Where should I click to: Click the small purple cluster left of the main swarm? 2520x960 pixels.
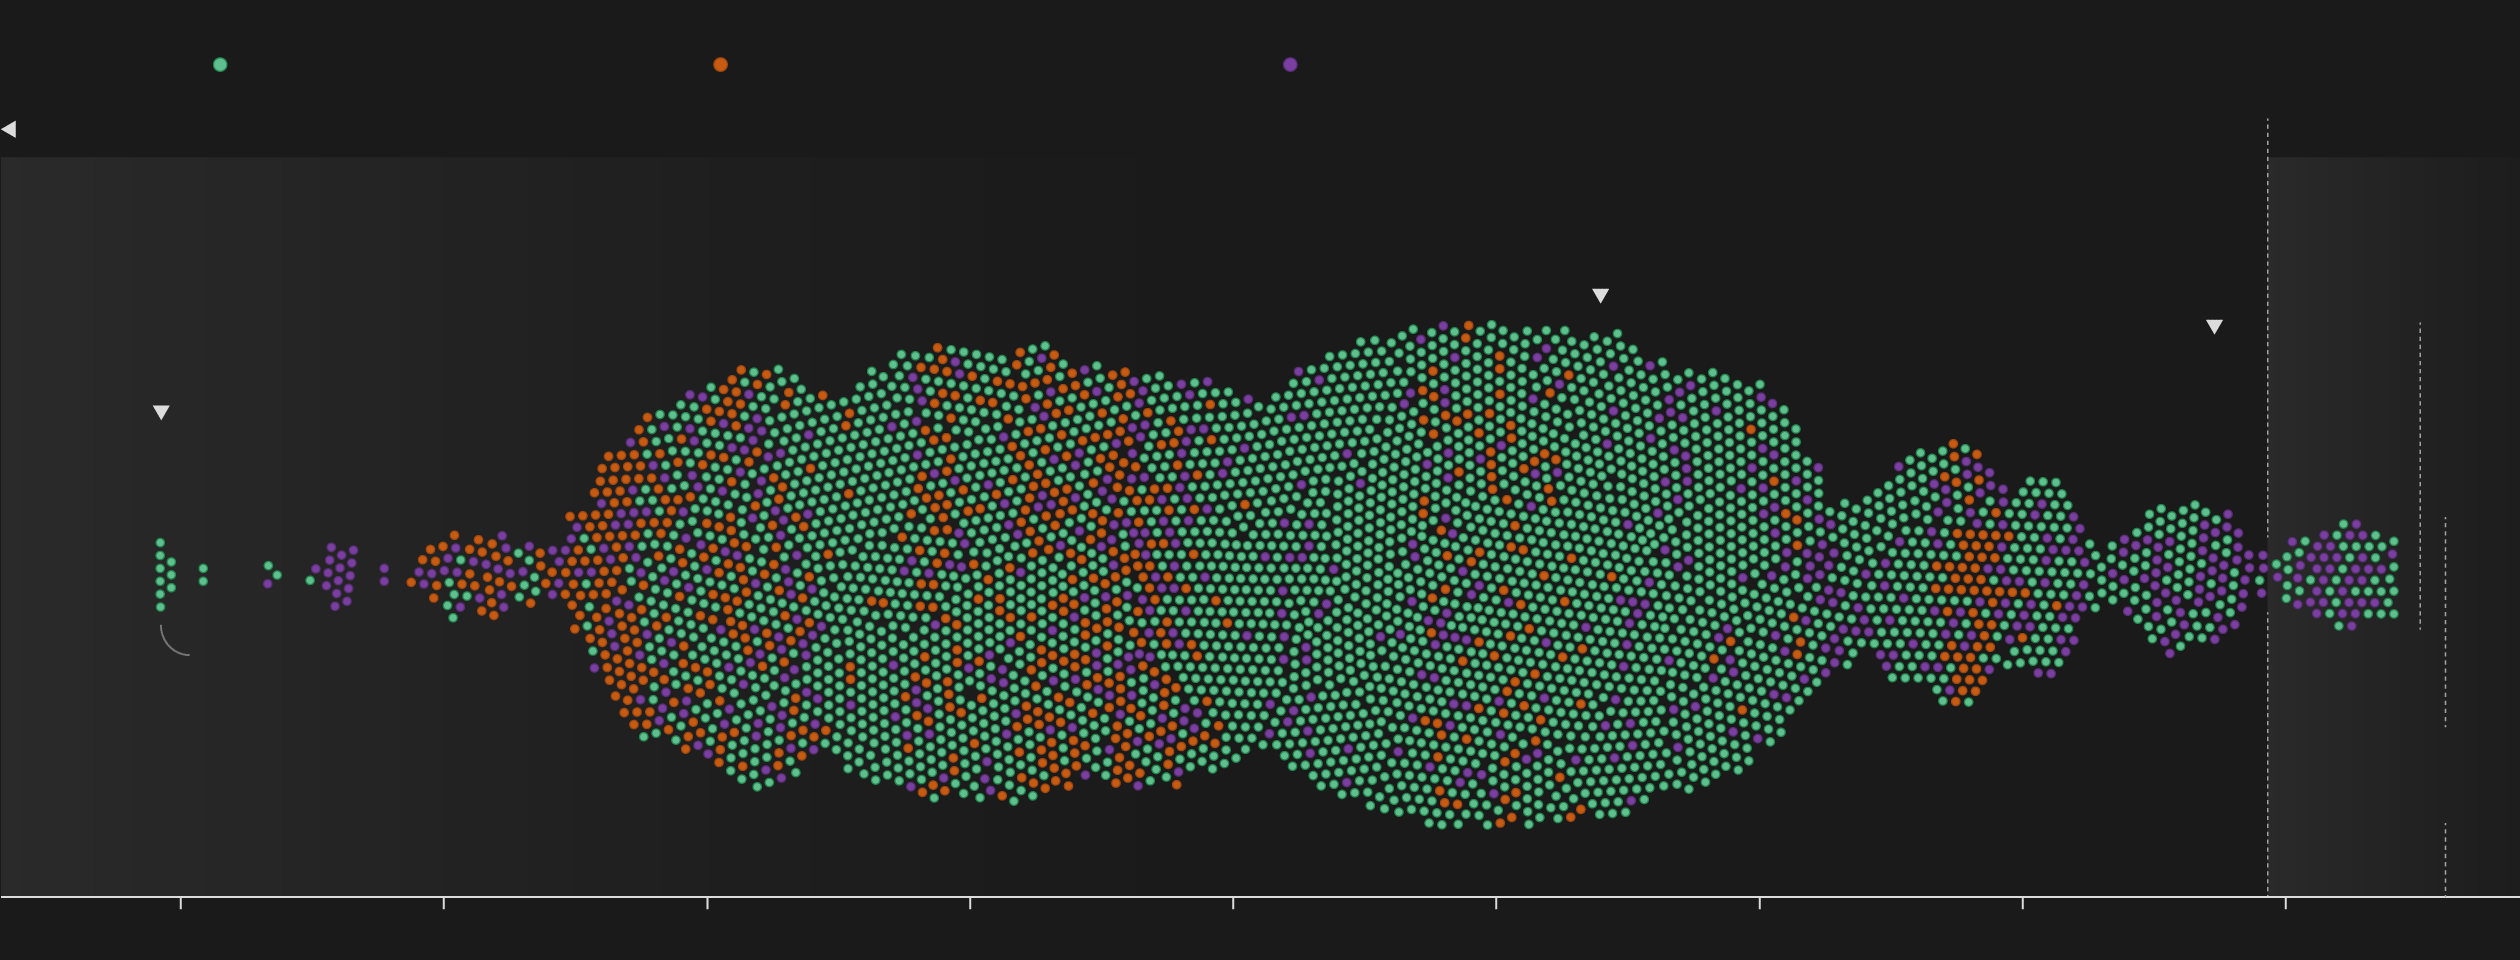coord(338,576)
